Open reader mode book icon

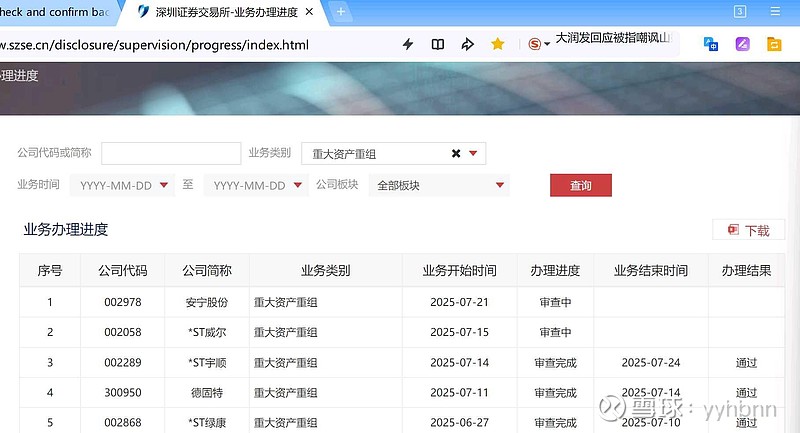point(438,44)
